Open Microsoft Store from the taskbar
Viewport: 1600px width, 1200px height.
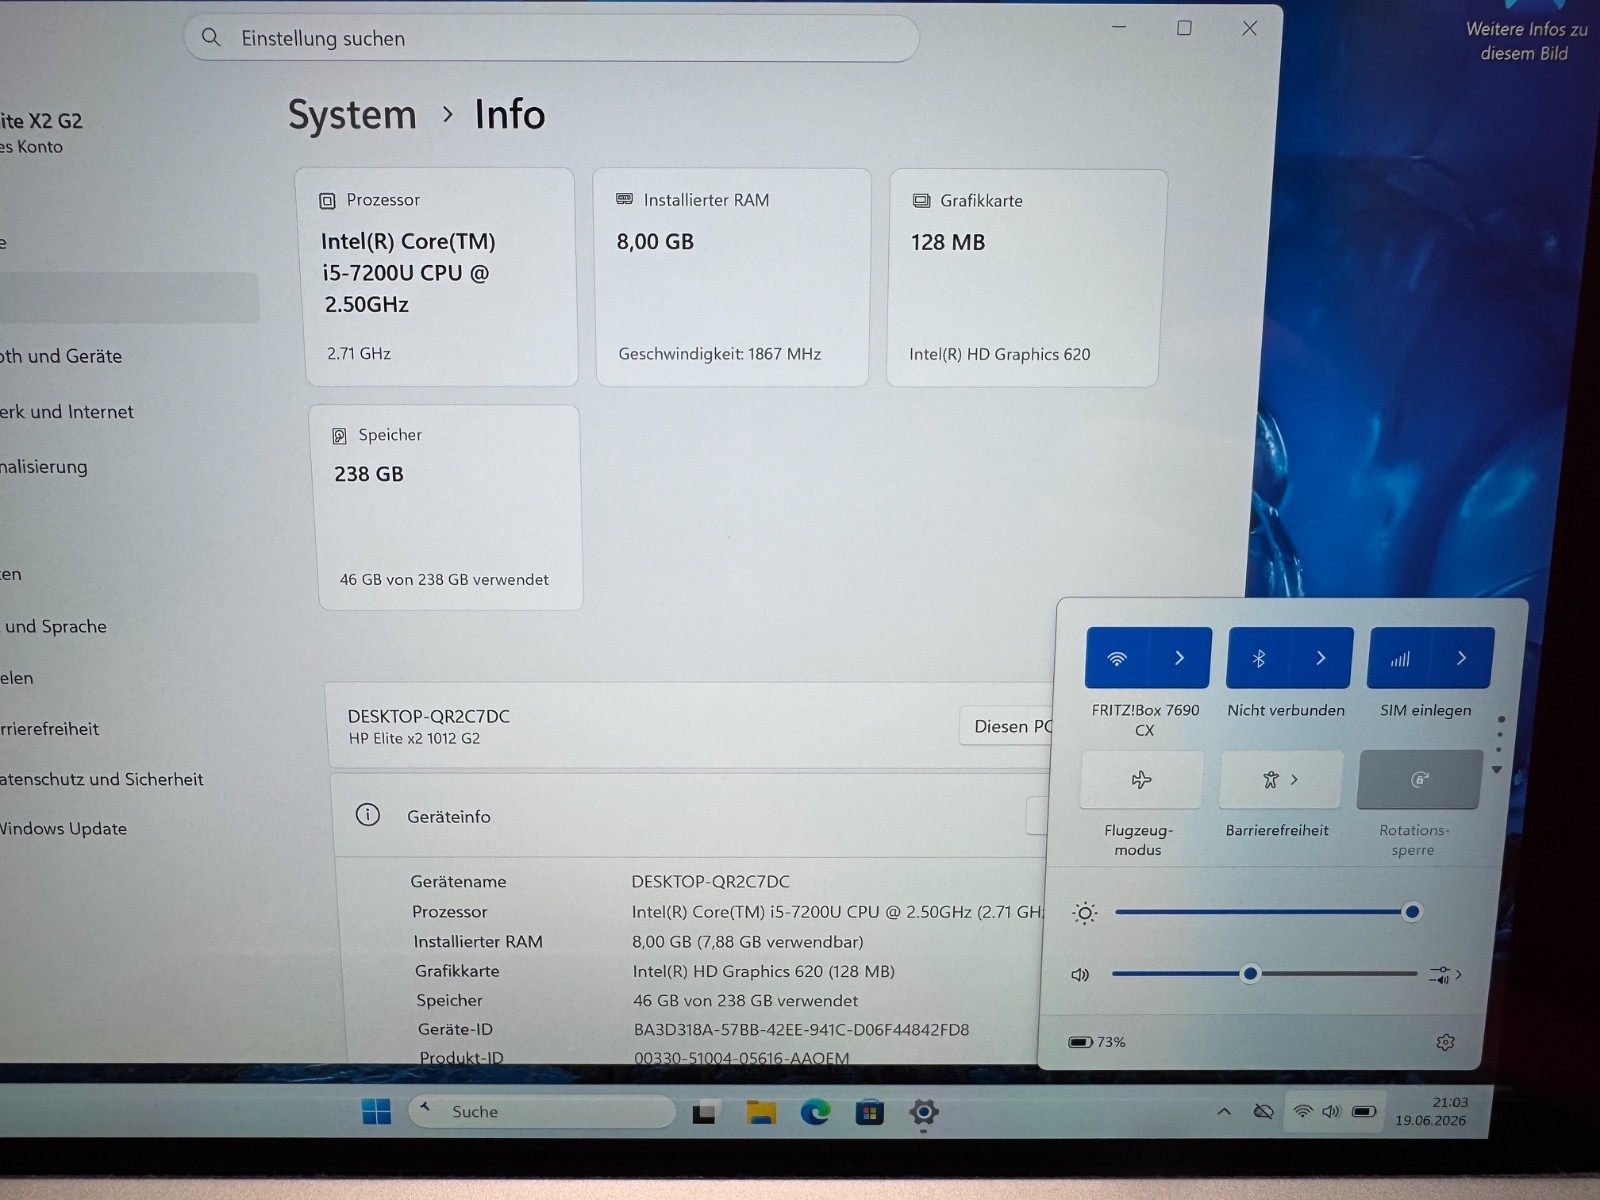869,1112
